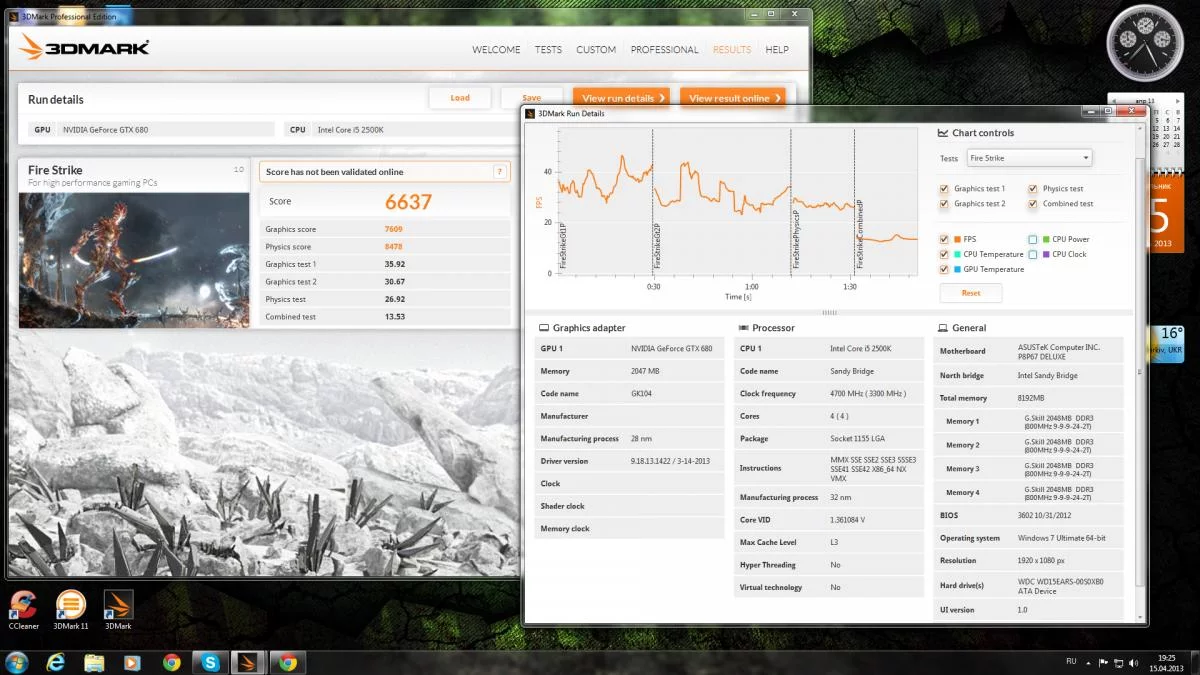Open the 3DMark desktop shortcut
The image size is (1200, 675).
point(118,609)
